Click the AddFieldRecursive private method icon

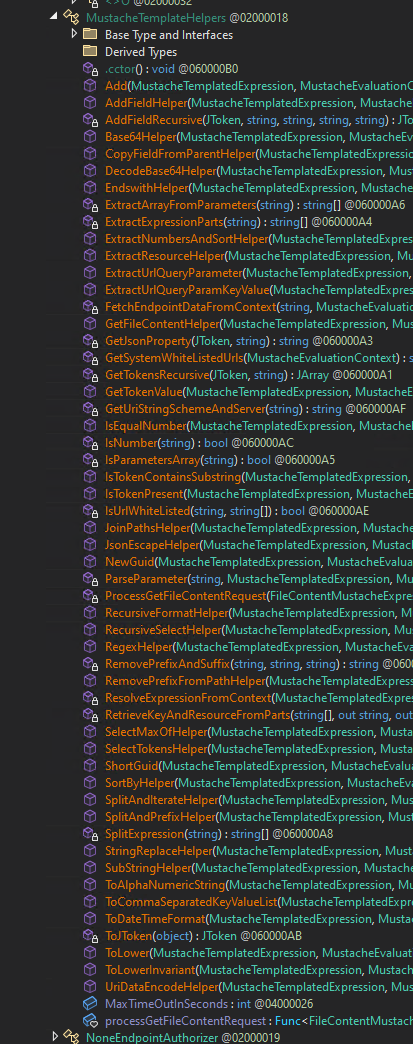click(x=90, y=120)
